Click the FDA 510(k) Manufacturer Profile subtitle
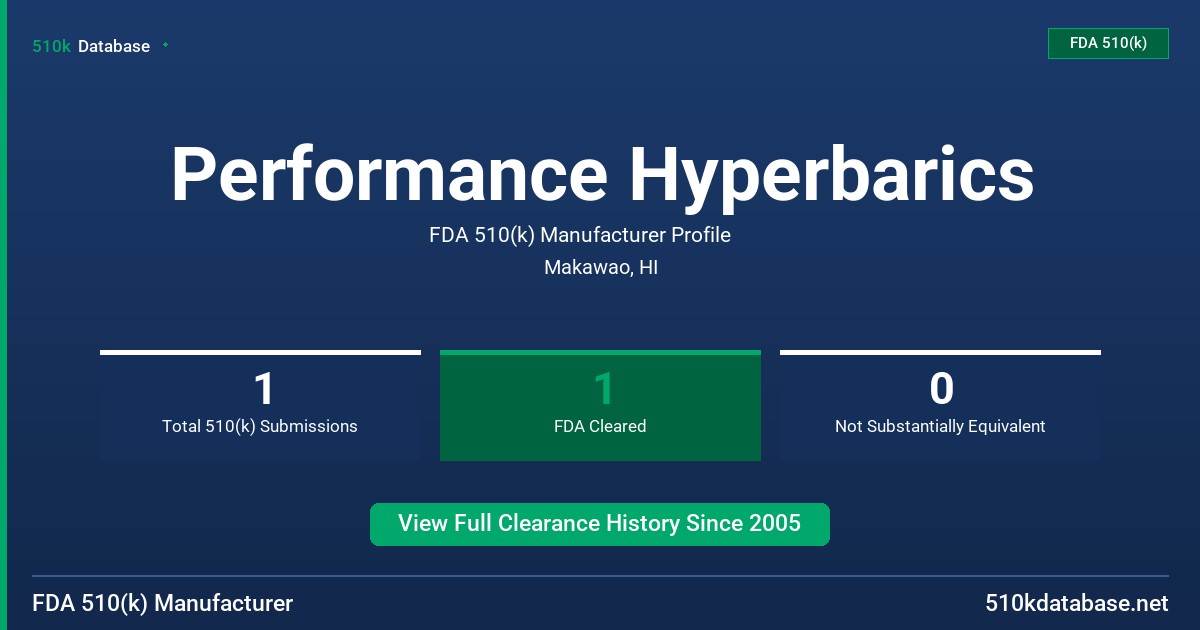 tap(580, 236)
